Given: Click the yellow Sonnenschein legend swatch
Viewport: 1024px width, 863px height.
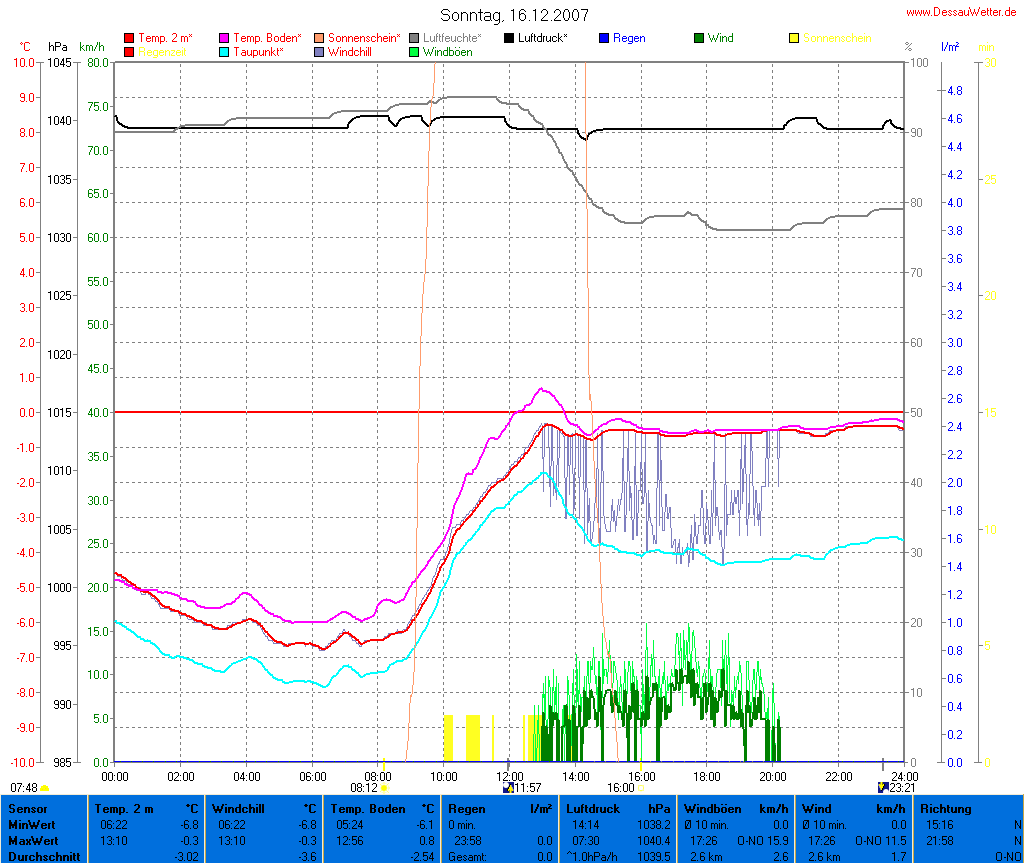Looking at the screenshot, I should tap(794, 38).
